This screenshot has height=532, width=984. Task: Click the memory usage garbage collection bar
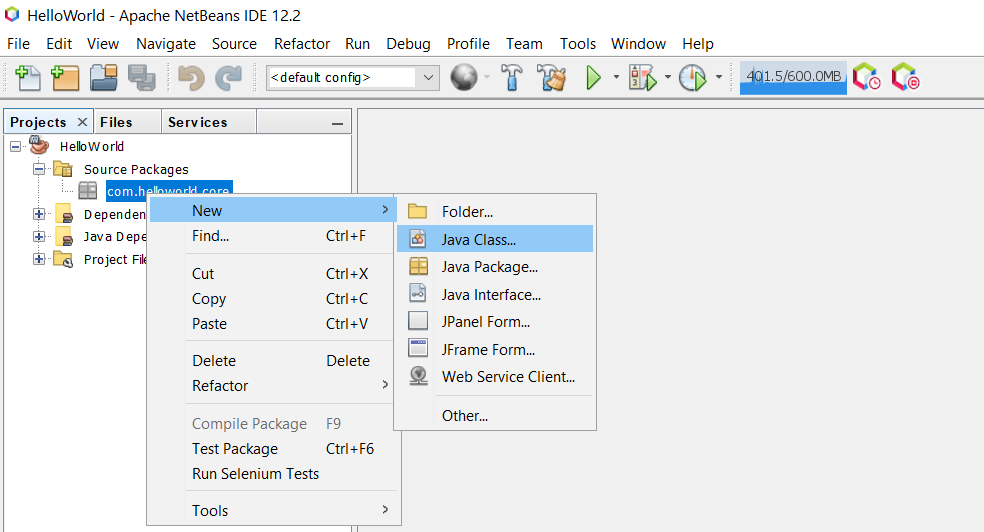coord(793,77)
